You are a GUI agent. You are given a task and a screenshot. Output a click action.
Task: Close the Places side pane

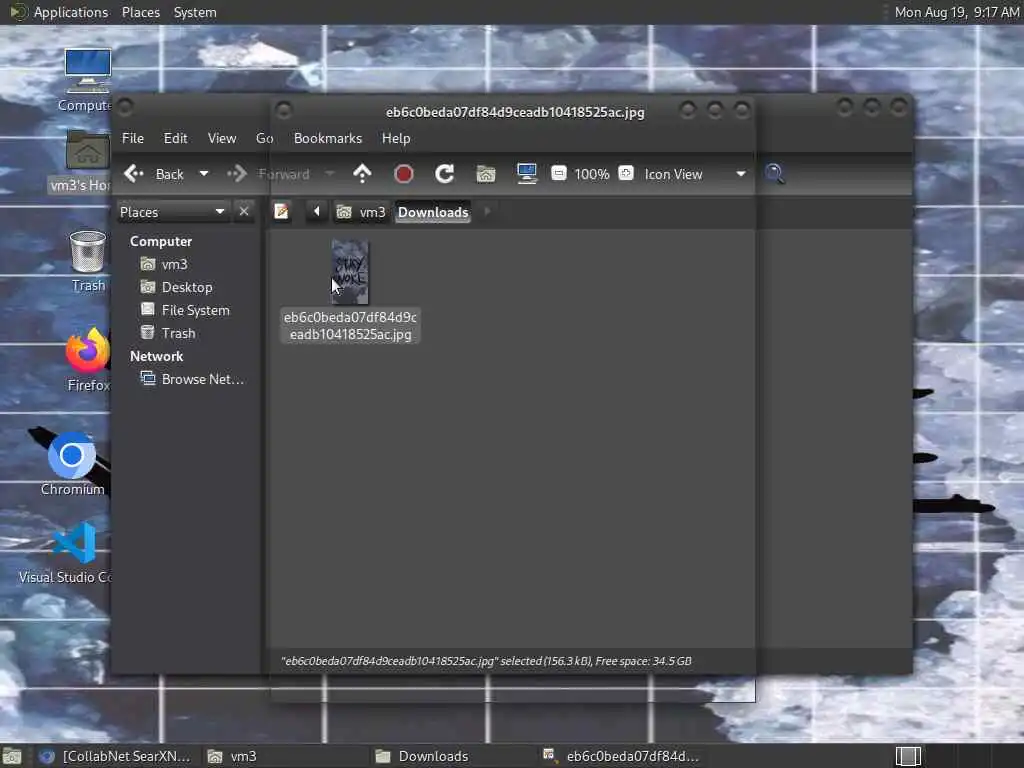pyautogui.click(x=244, y=212)
